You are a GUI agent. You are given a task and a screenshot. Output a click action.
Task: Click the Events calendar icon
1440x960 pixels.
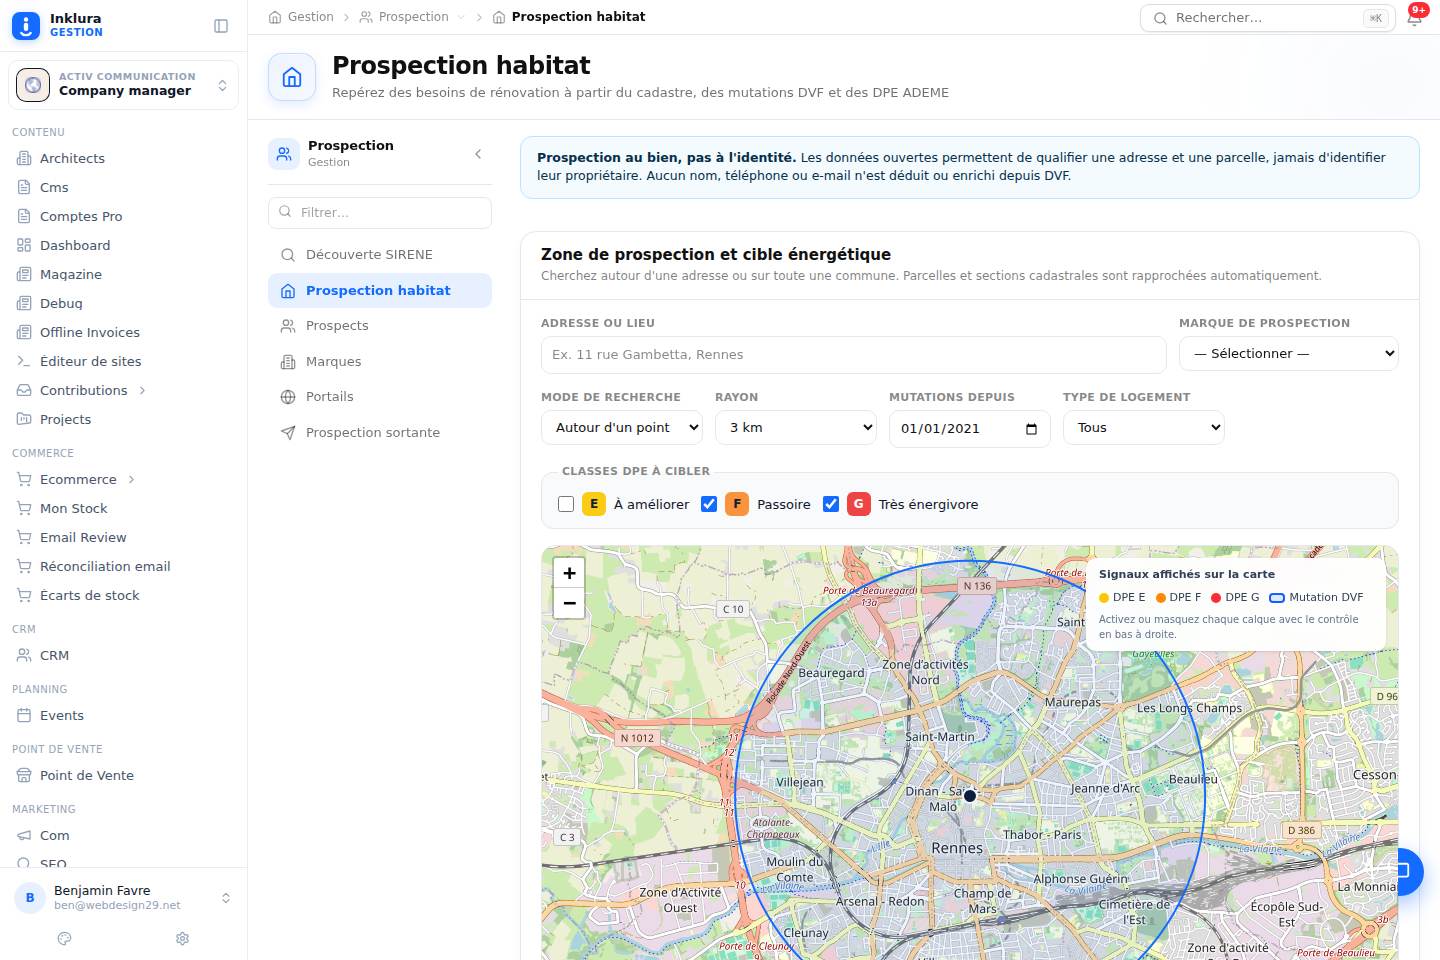click(x=24, y=716)
